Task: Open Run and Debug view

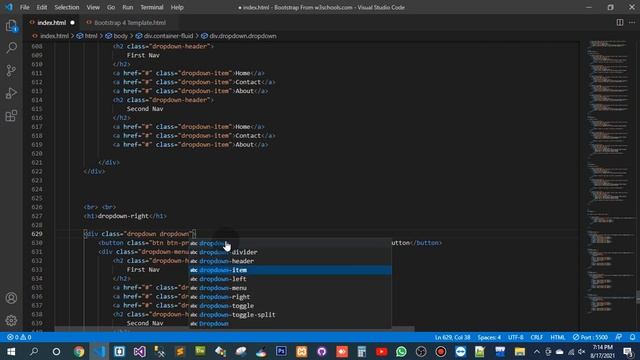Action: pyautogui.click(x=11, y=93)
